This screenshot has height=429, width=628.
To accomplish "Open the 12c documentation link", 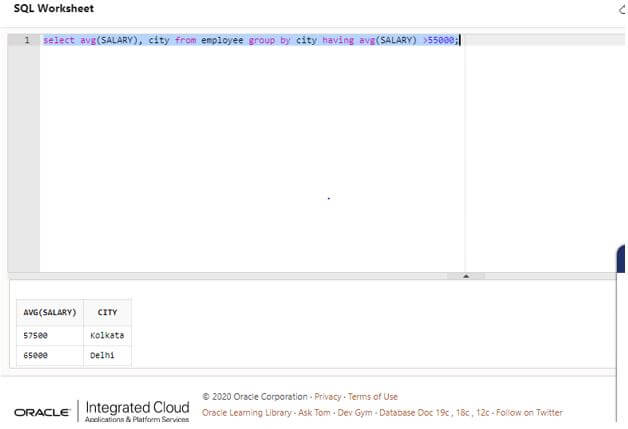I will [483, 413].
